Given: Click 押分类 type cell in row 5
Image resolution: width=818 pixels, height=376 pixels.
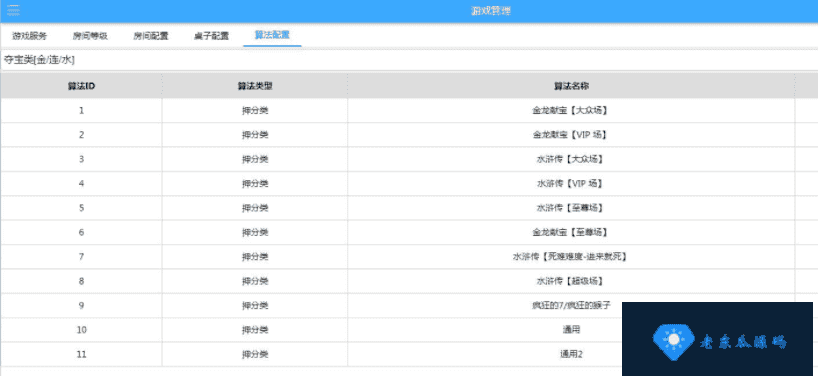Looking at the screenshot, I should (x=255, y=208).
